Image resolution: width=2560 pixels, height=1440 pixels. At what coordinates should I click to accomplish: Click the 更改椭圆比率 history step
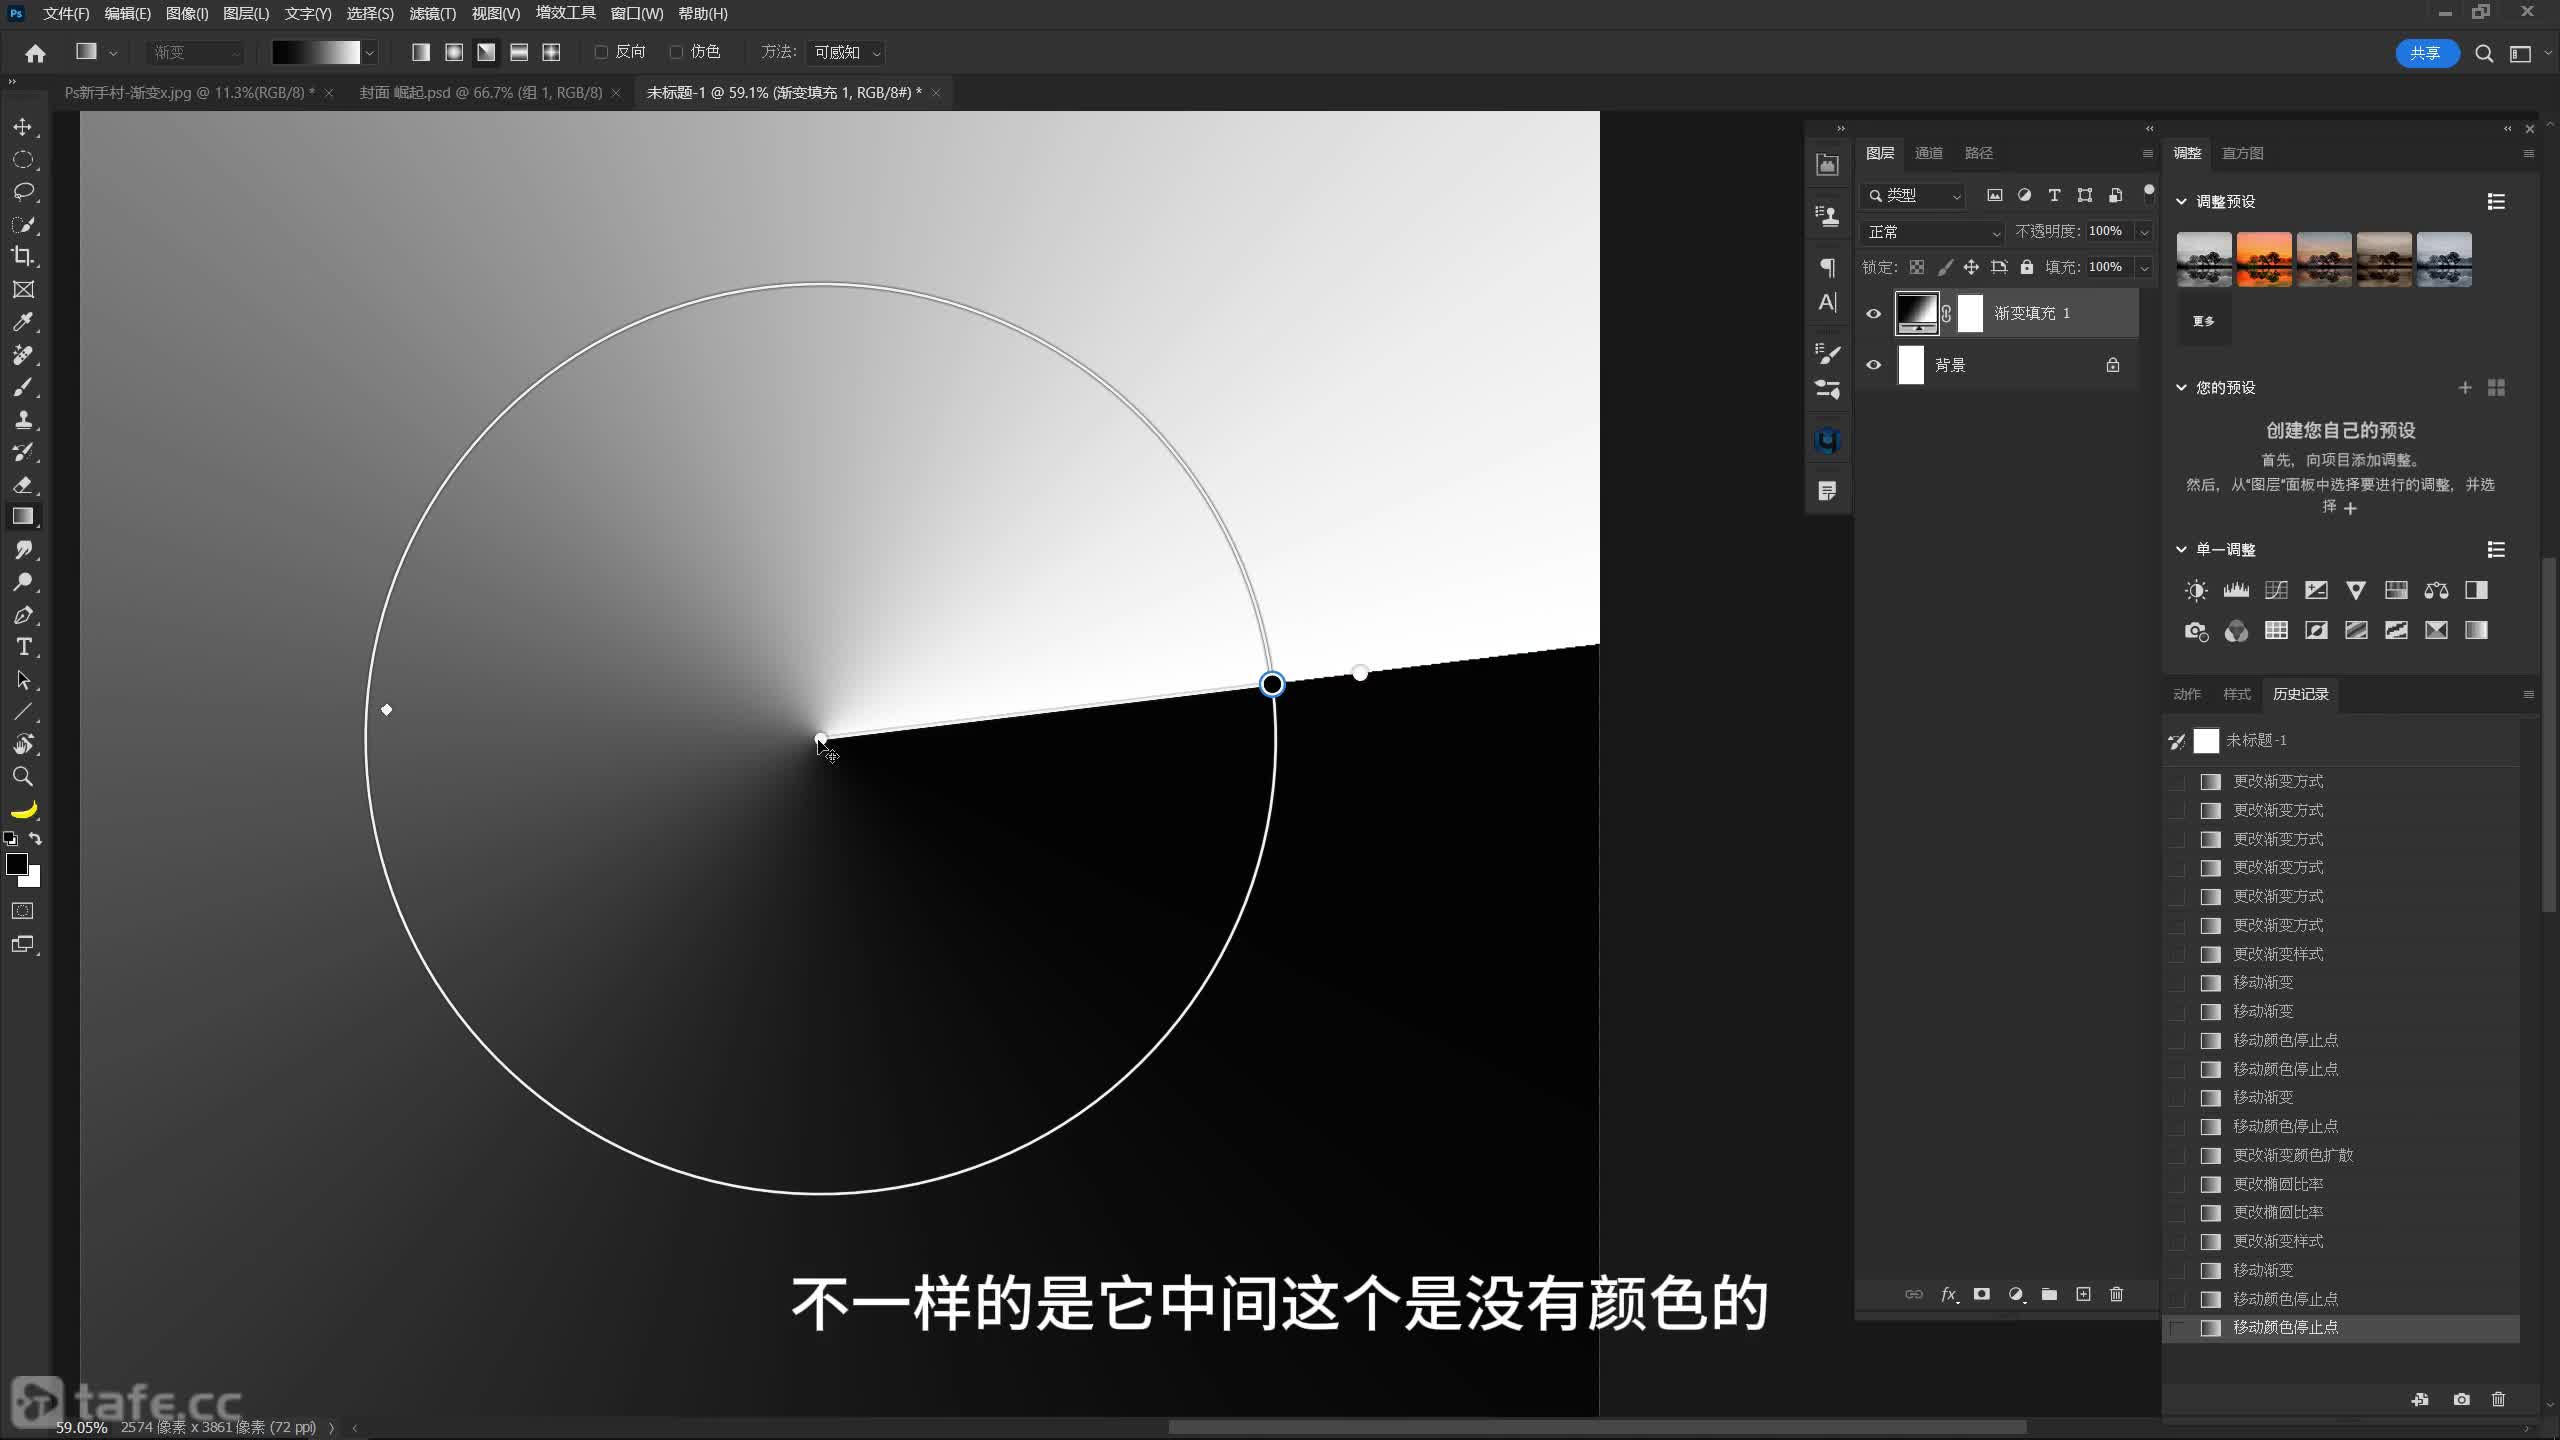[2278, 1184]
